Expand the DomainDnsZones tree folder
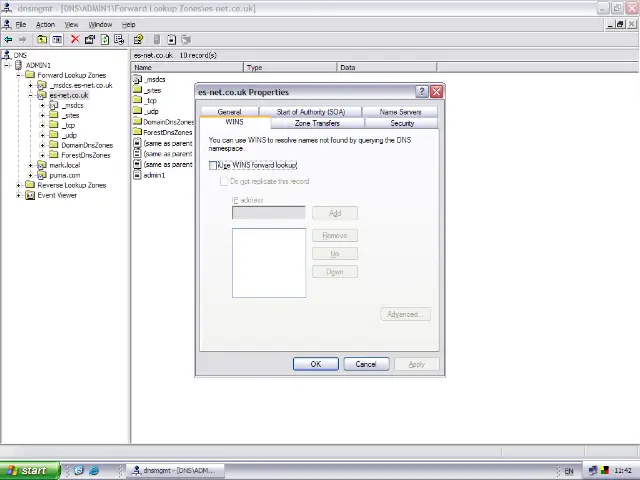This screenshot has width=640, height=480. [42, 145]
